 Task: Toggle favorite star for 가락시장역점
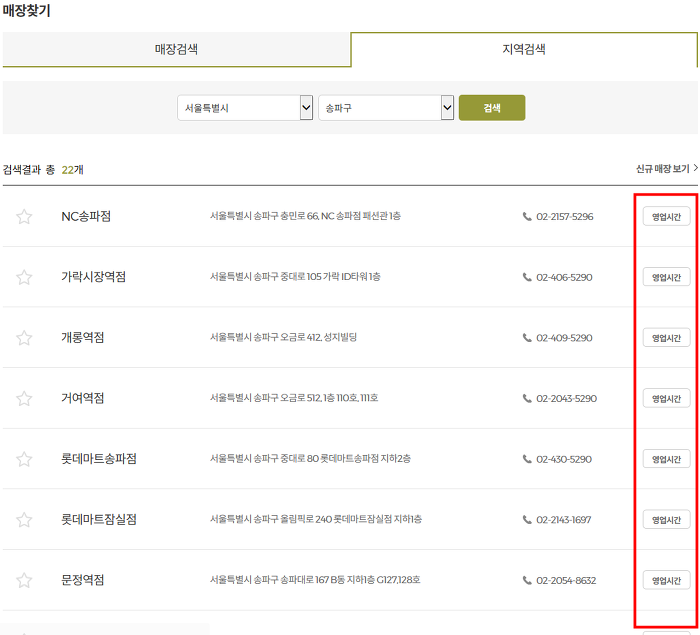click(24, 277)
